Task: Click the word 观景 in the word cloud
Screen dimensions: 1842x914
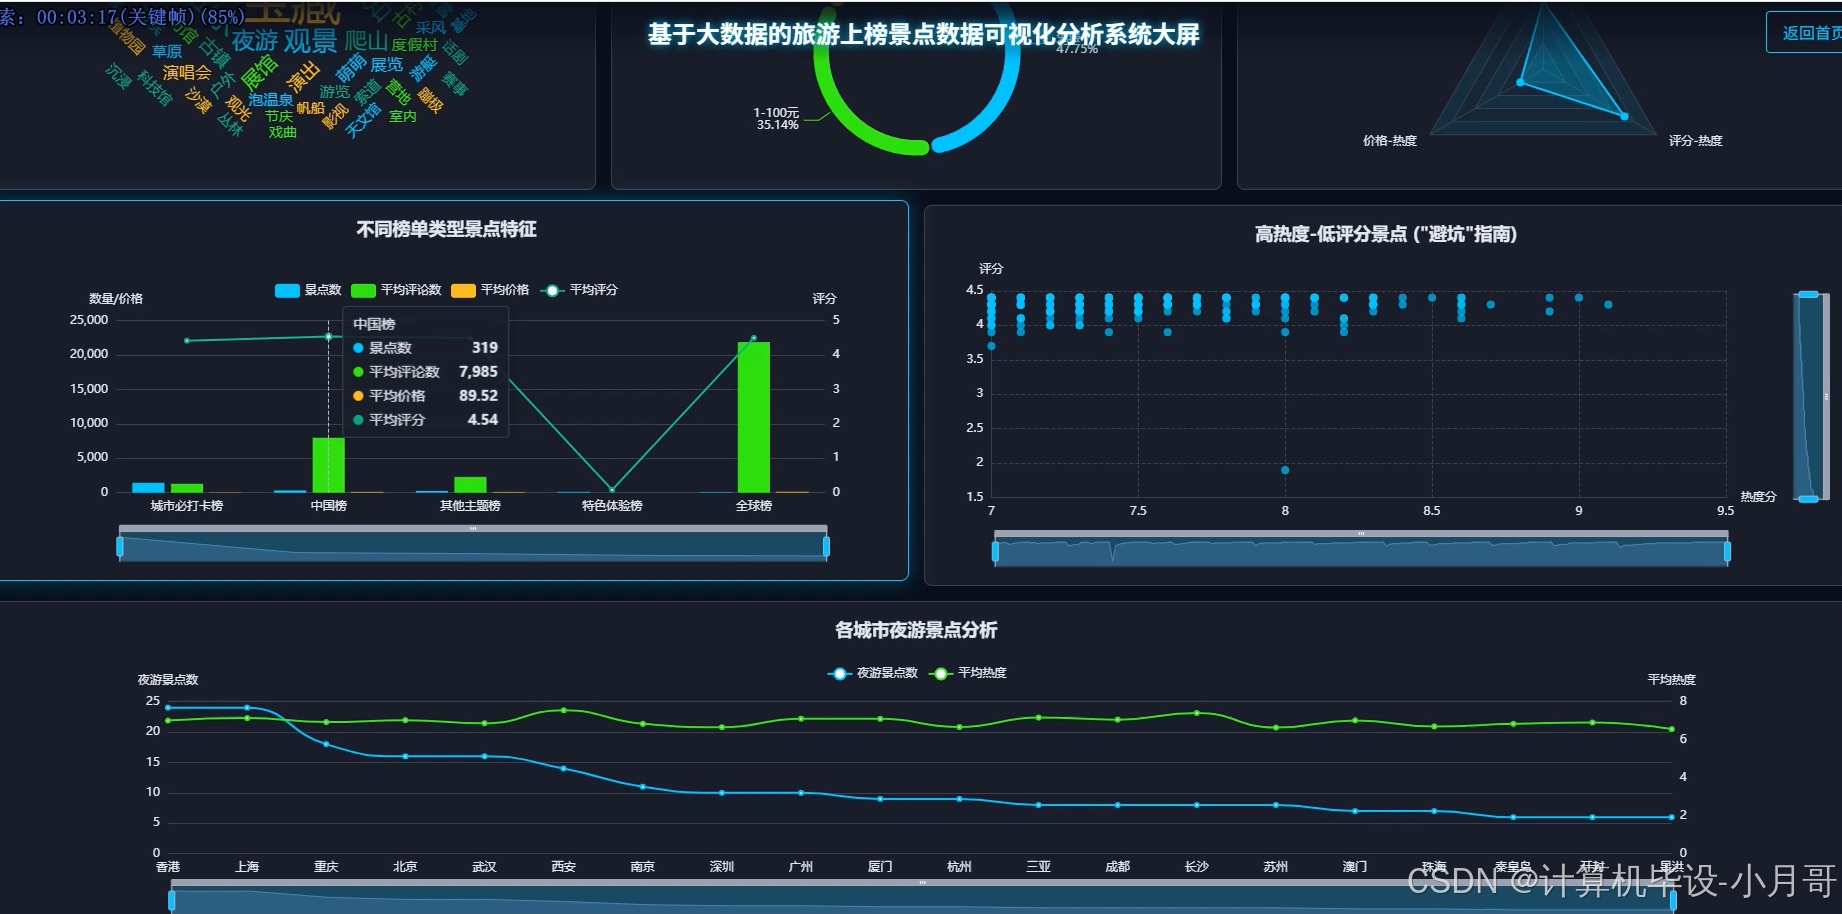Action: (x=310, y=41)
